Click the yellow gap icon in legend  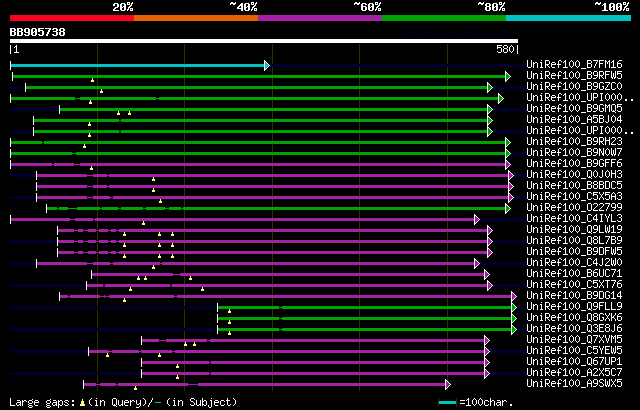[x=82, y=403]
